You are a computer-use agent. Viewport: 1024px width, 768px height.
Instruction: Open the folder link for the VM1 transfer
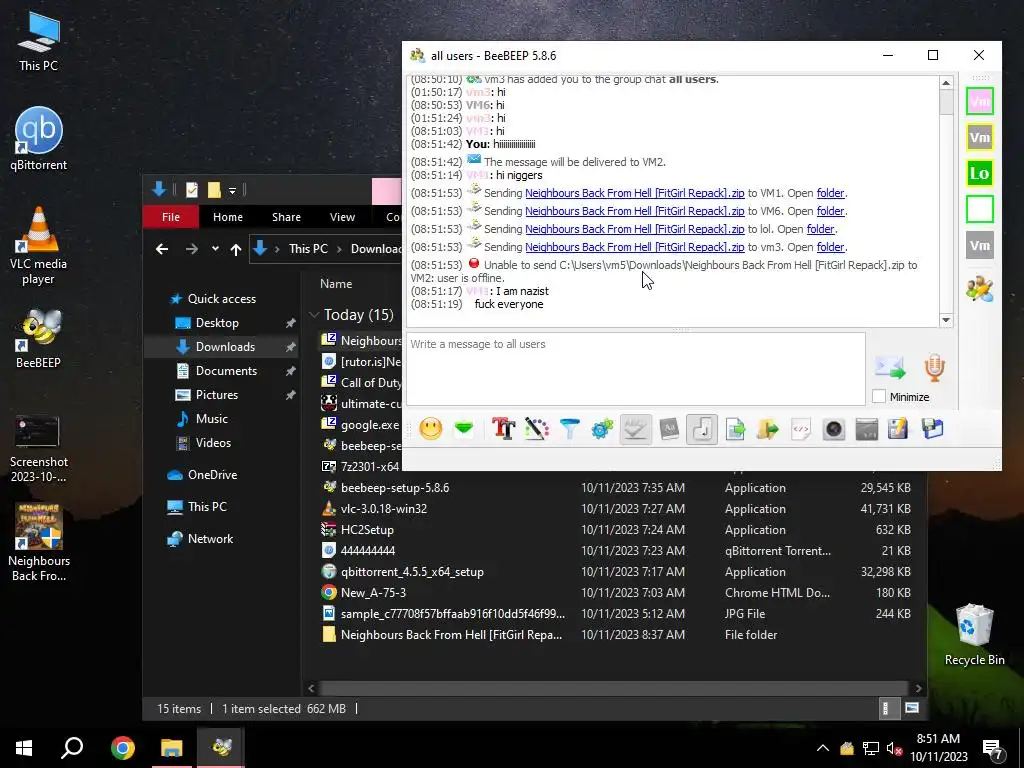tap(830, 193)
